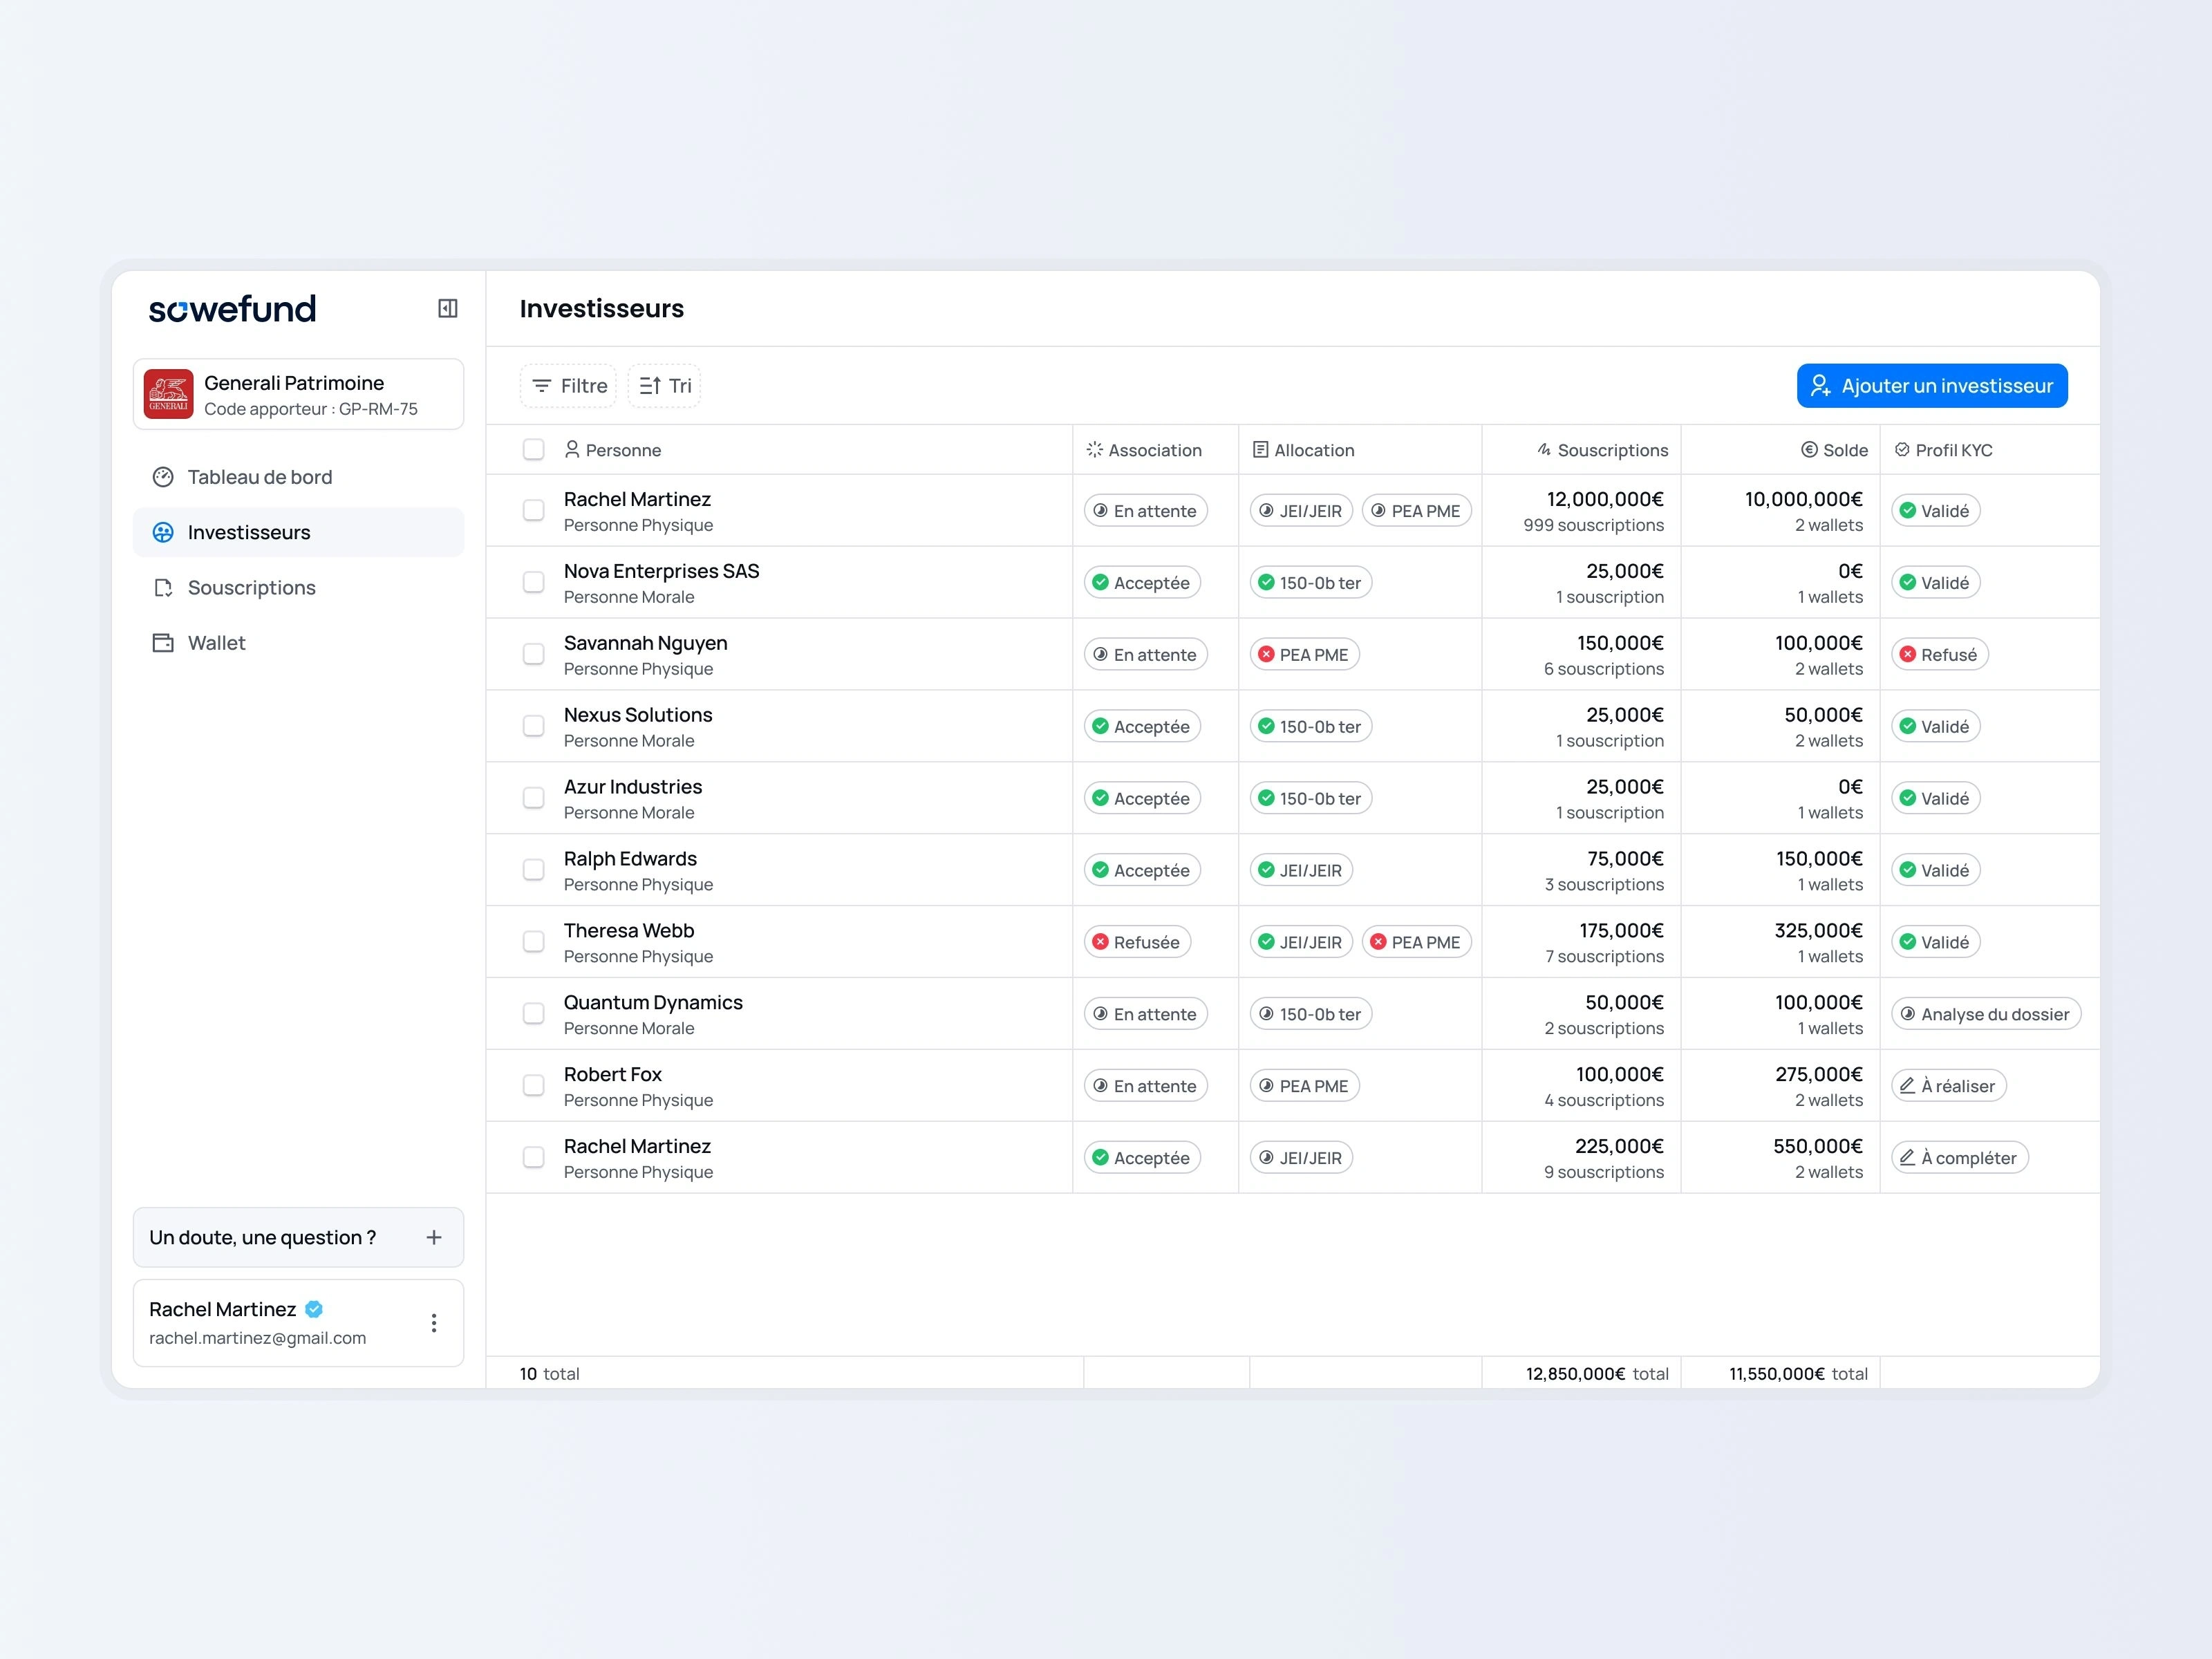2212x1659 pixels.
Task: Check the Nova Enterprises SAS row checkbox
Action: tap(534, 582)
